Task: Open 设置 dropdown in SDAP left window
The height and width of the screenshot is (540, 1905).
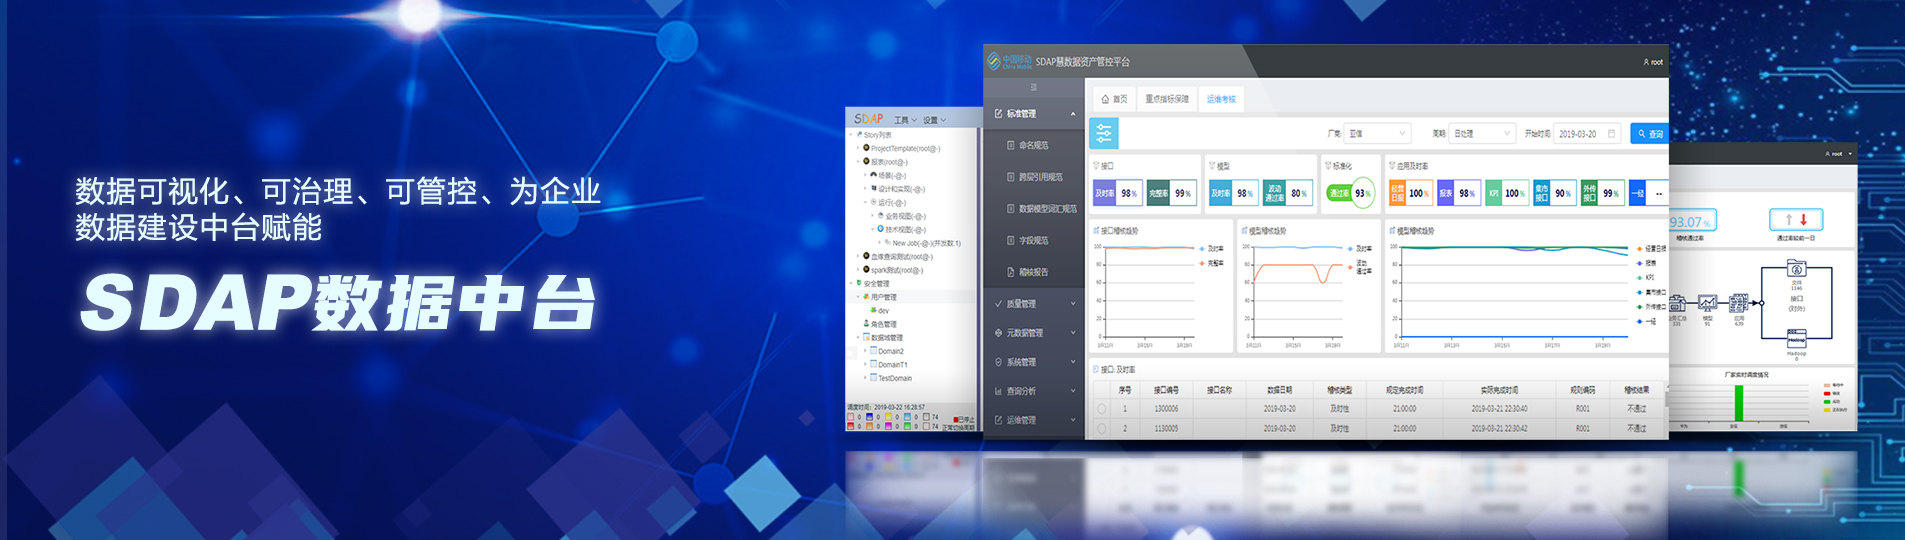Action: point(934,120)
